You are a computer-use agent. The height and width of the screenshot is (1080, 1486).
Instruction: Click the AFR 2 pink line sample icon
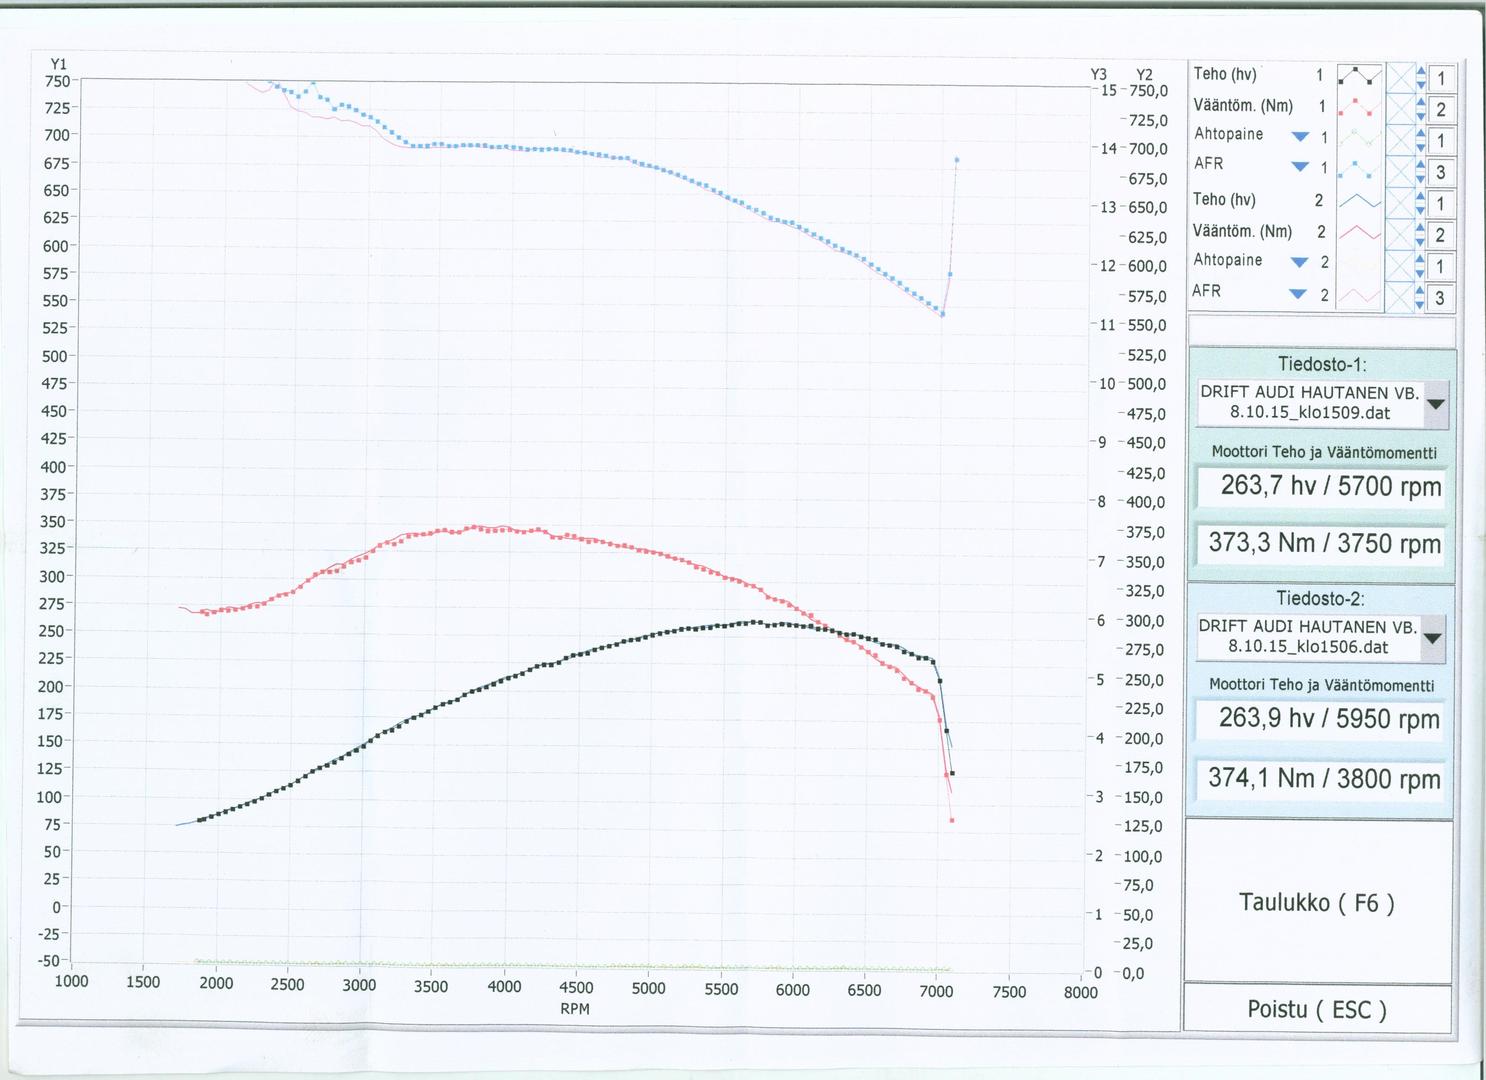coord(1359,295)
